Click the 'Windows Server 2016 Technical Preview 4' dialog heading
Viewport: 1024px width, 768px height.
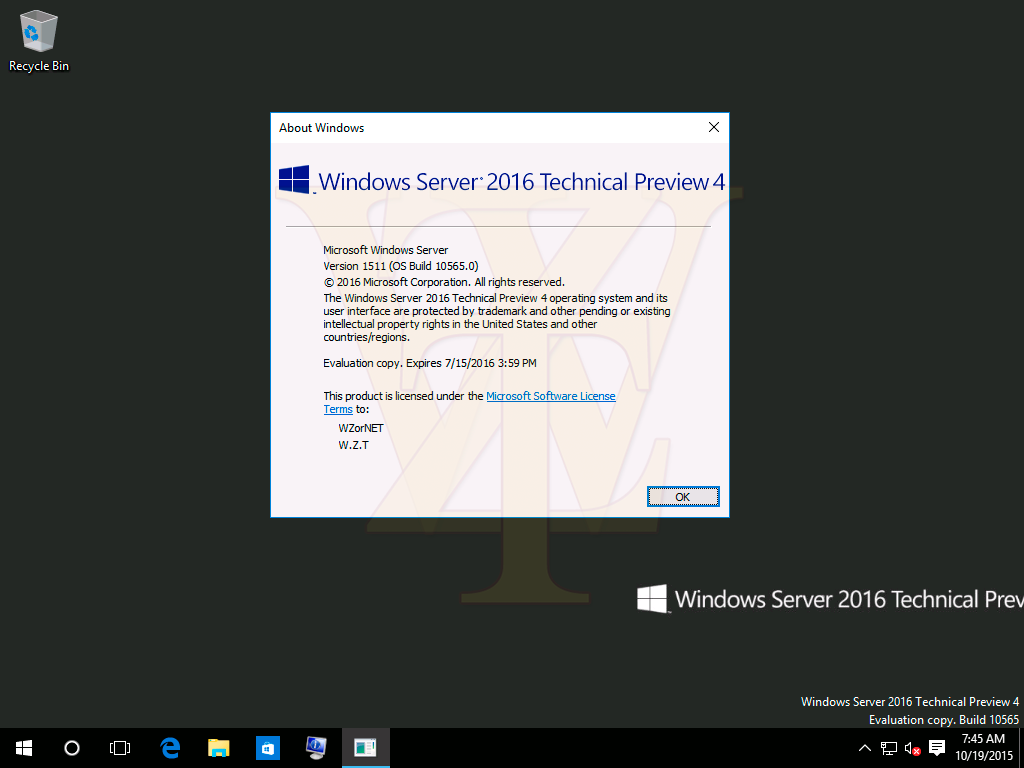[x=521, y=182]
